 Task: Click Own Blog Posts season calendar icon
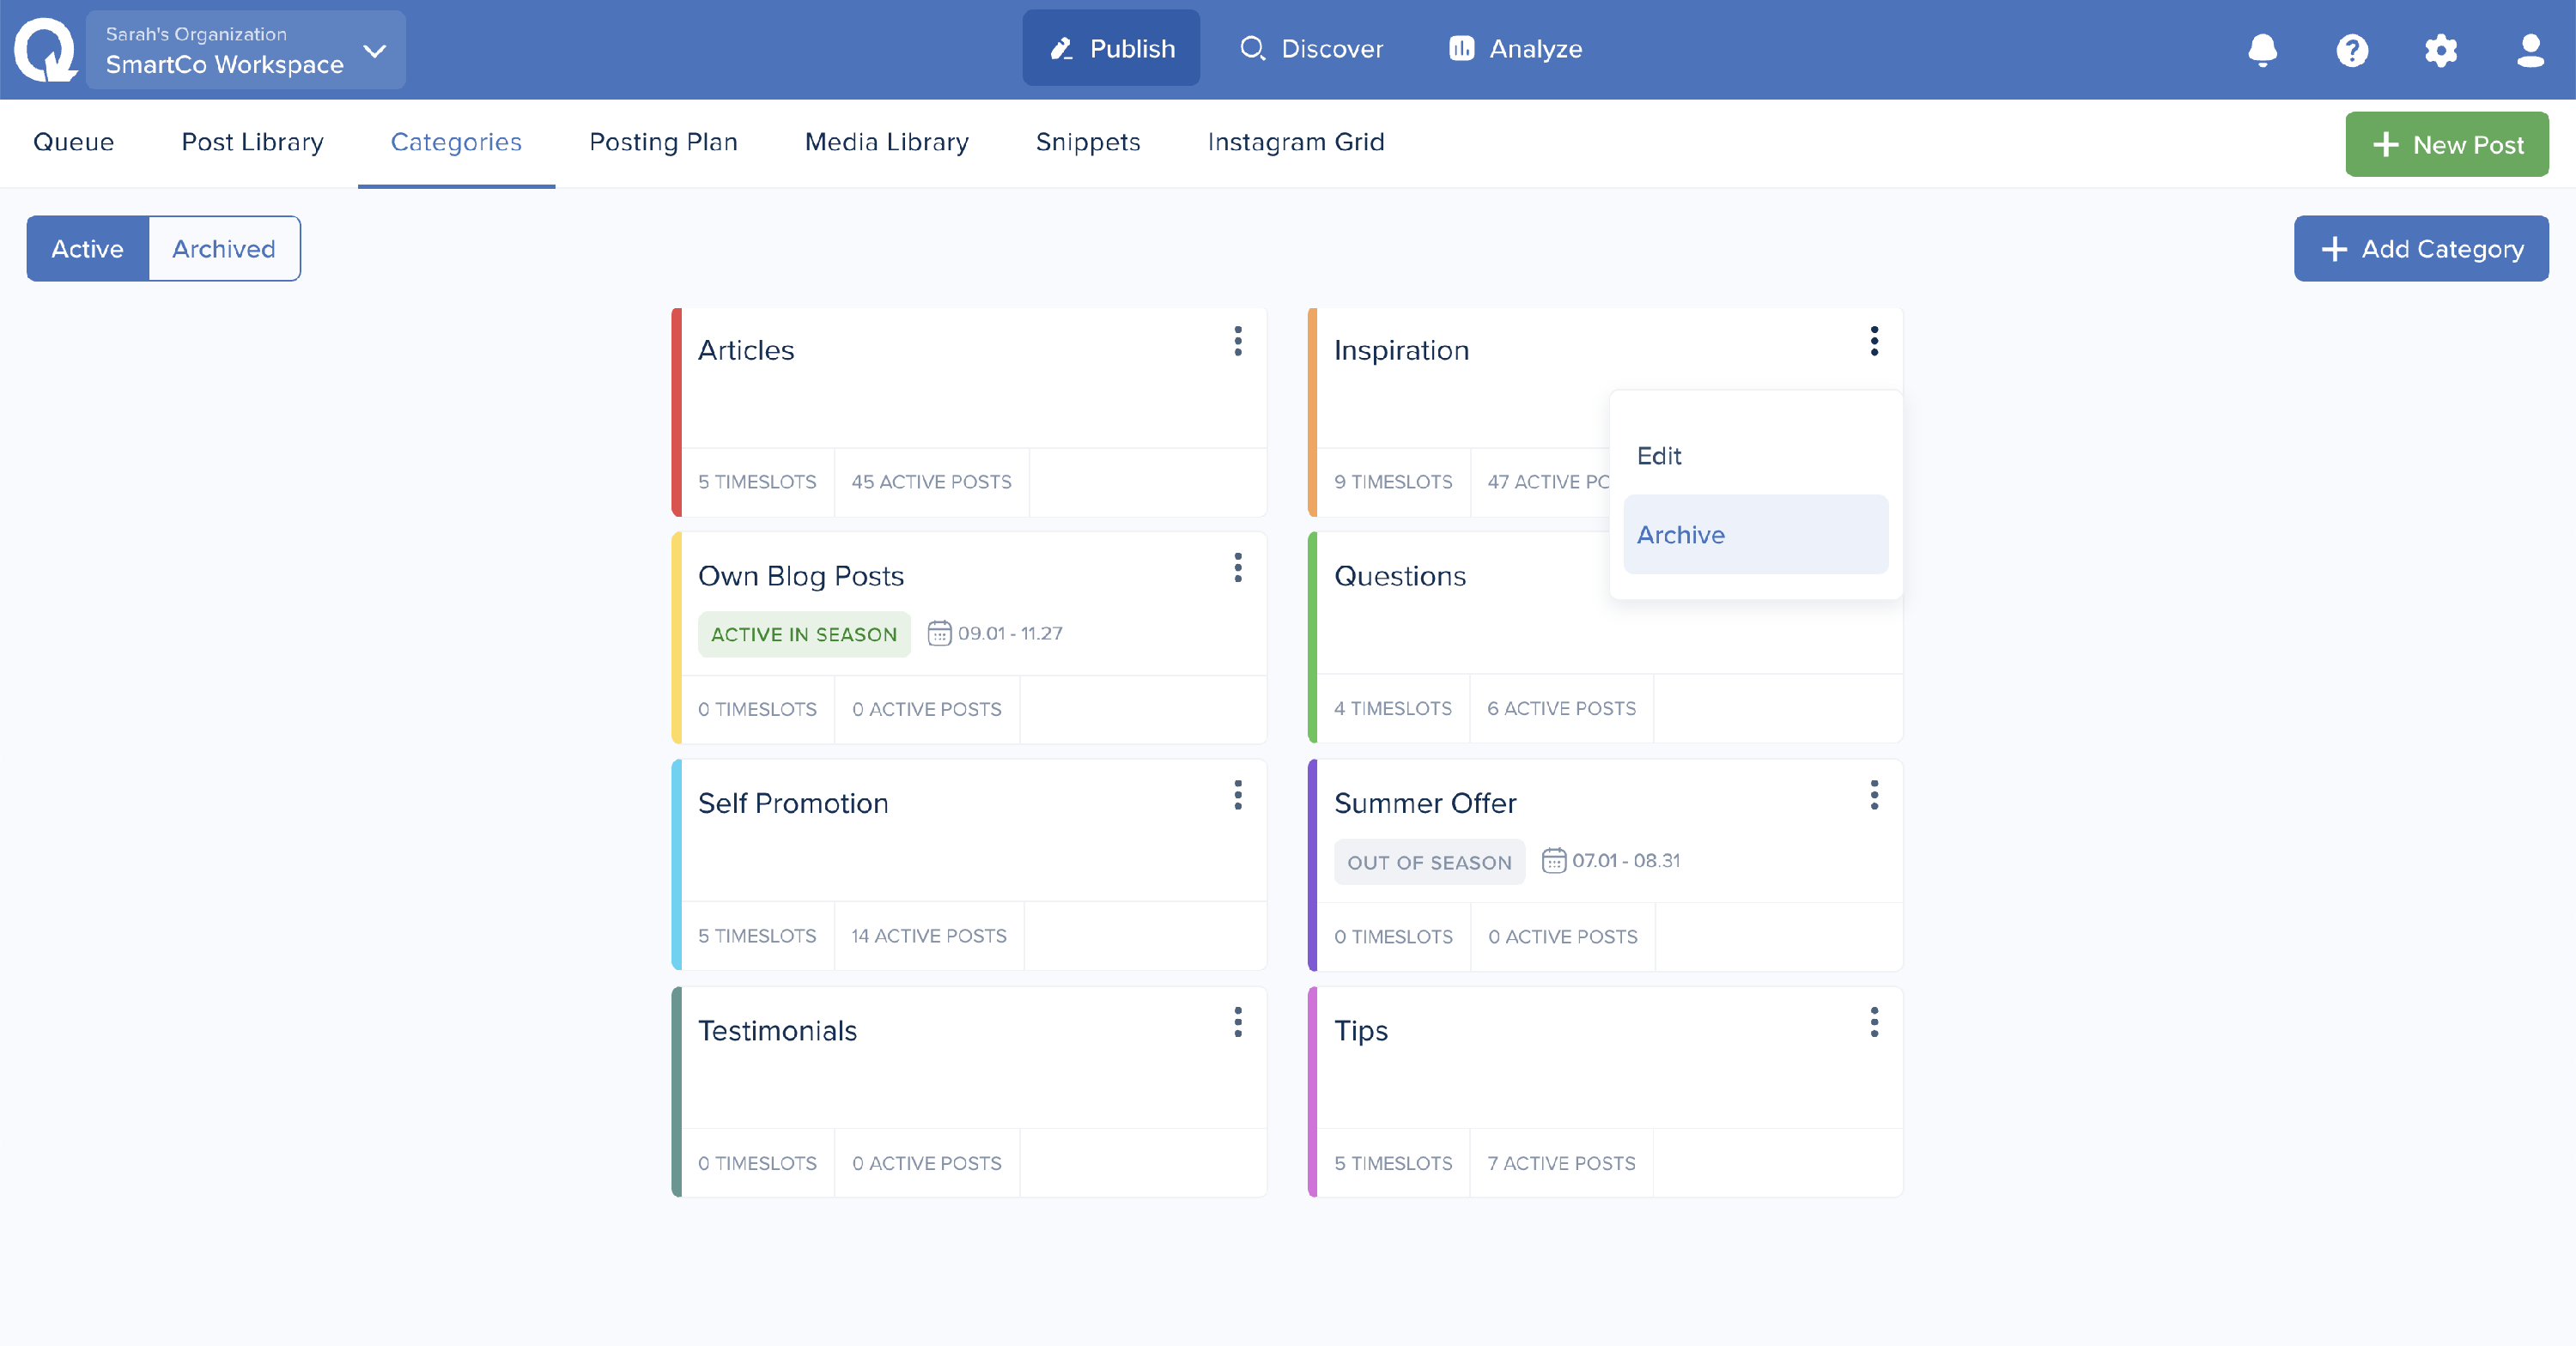tap(939, 633)
